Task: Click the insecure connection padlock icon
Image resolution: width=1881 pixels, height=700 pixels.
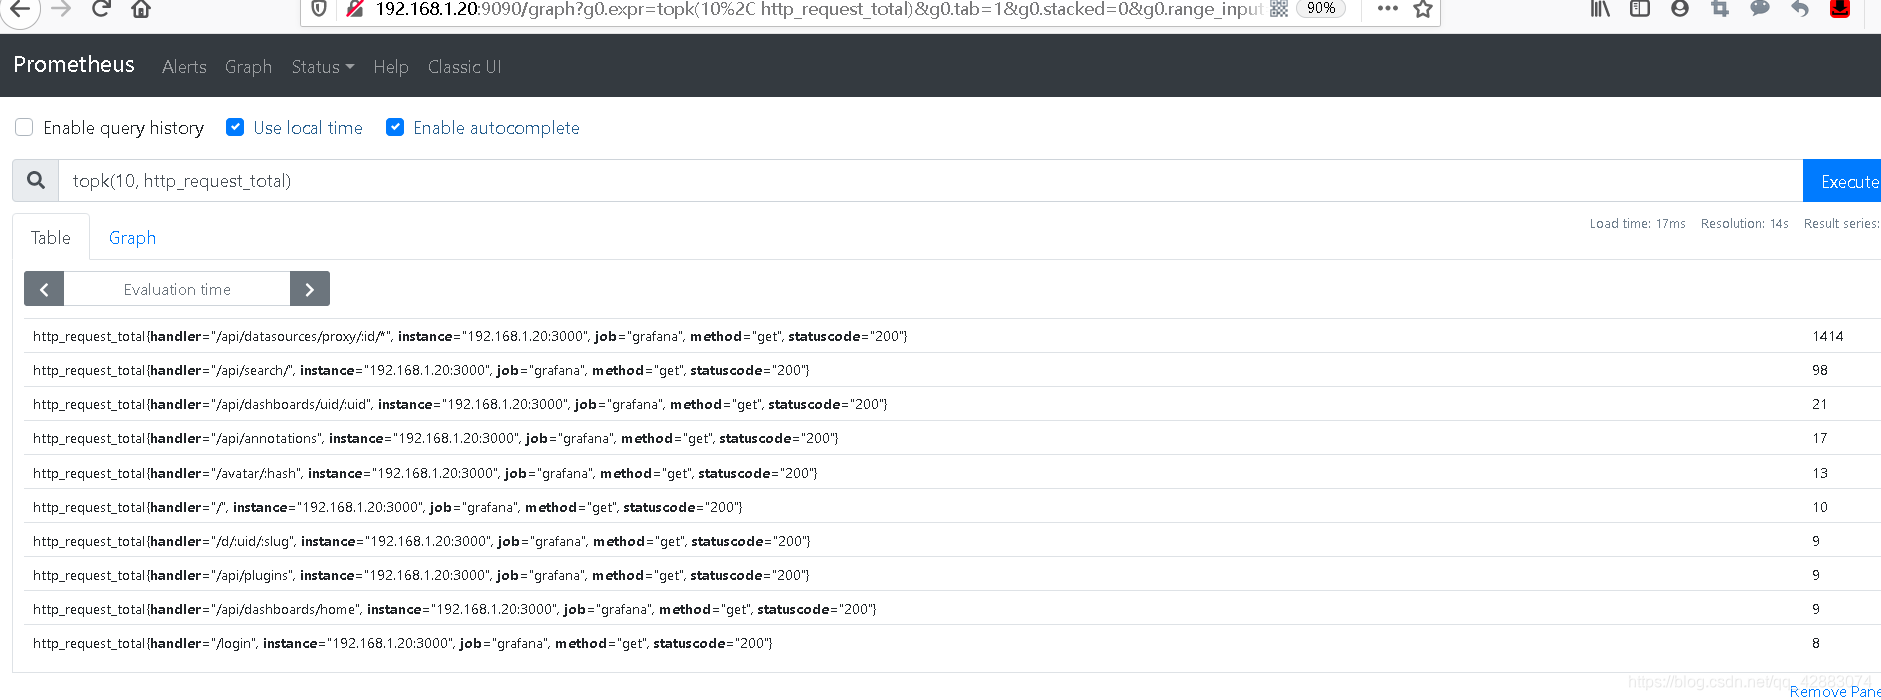Action: (354, 9)
